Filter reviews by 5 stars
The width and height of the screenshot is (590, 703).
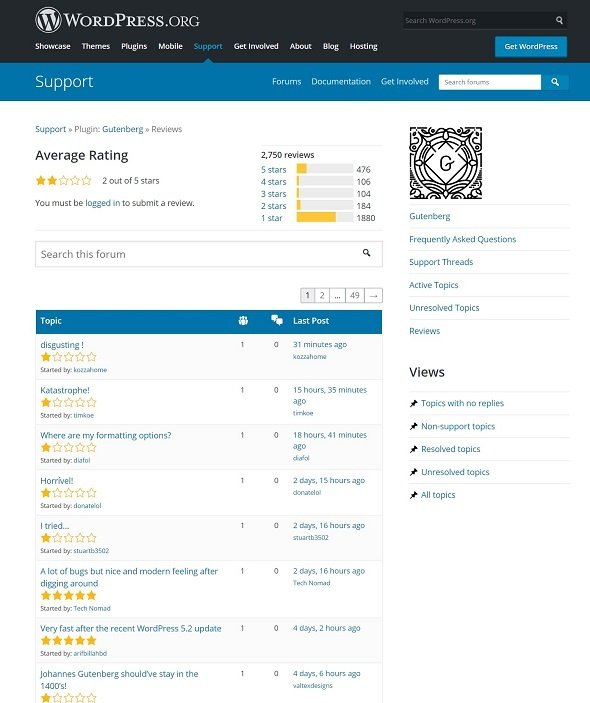[273, 169]
